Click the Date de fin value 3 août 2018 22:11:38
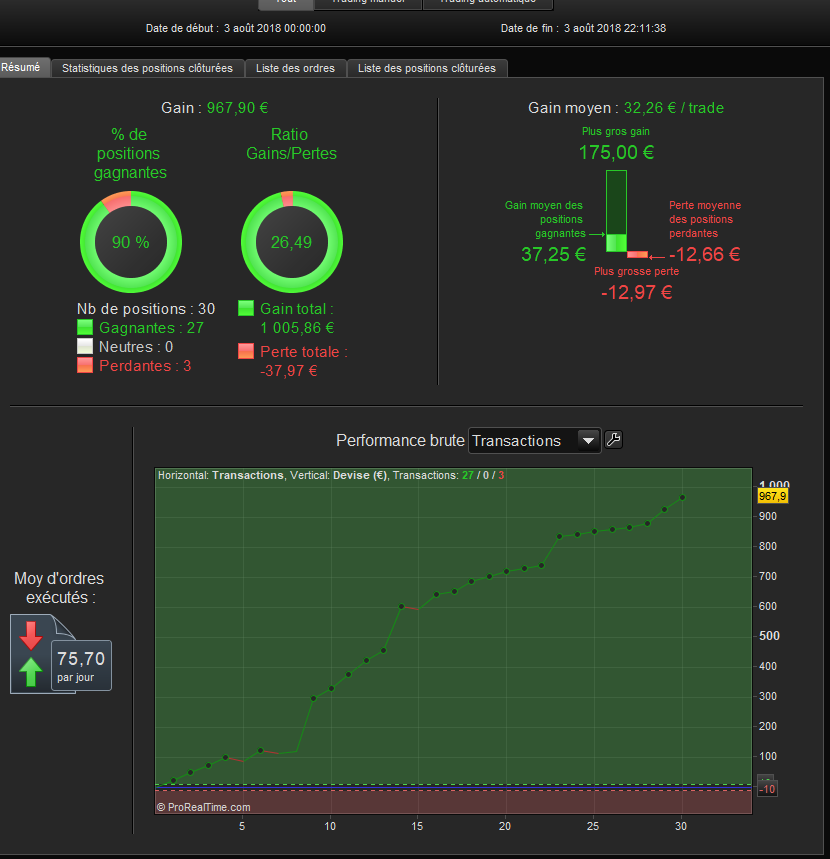This screenshot has height=859, width=830. click(615, 28)
